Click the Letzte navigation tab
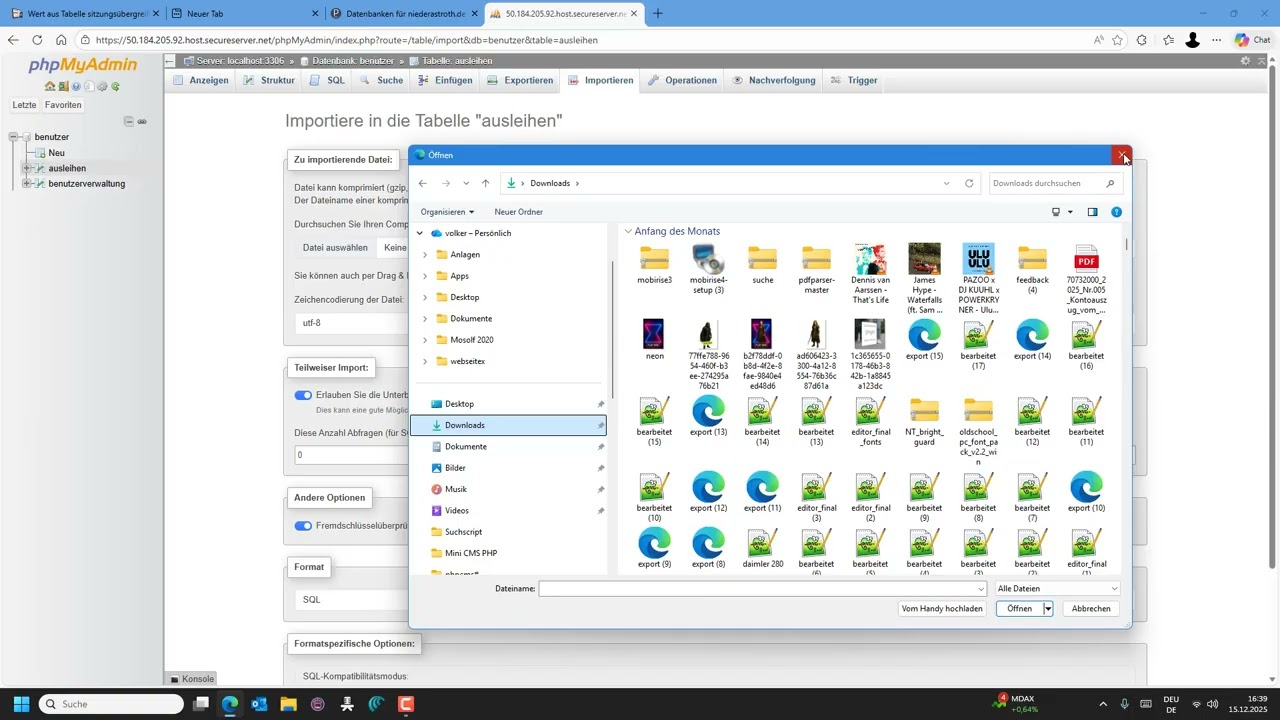The image size is (1280, 720). click(25, 105)
